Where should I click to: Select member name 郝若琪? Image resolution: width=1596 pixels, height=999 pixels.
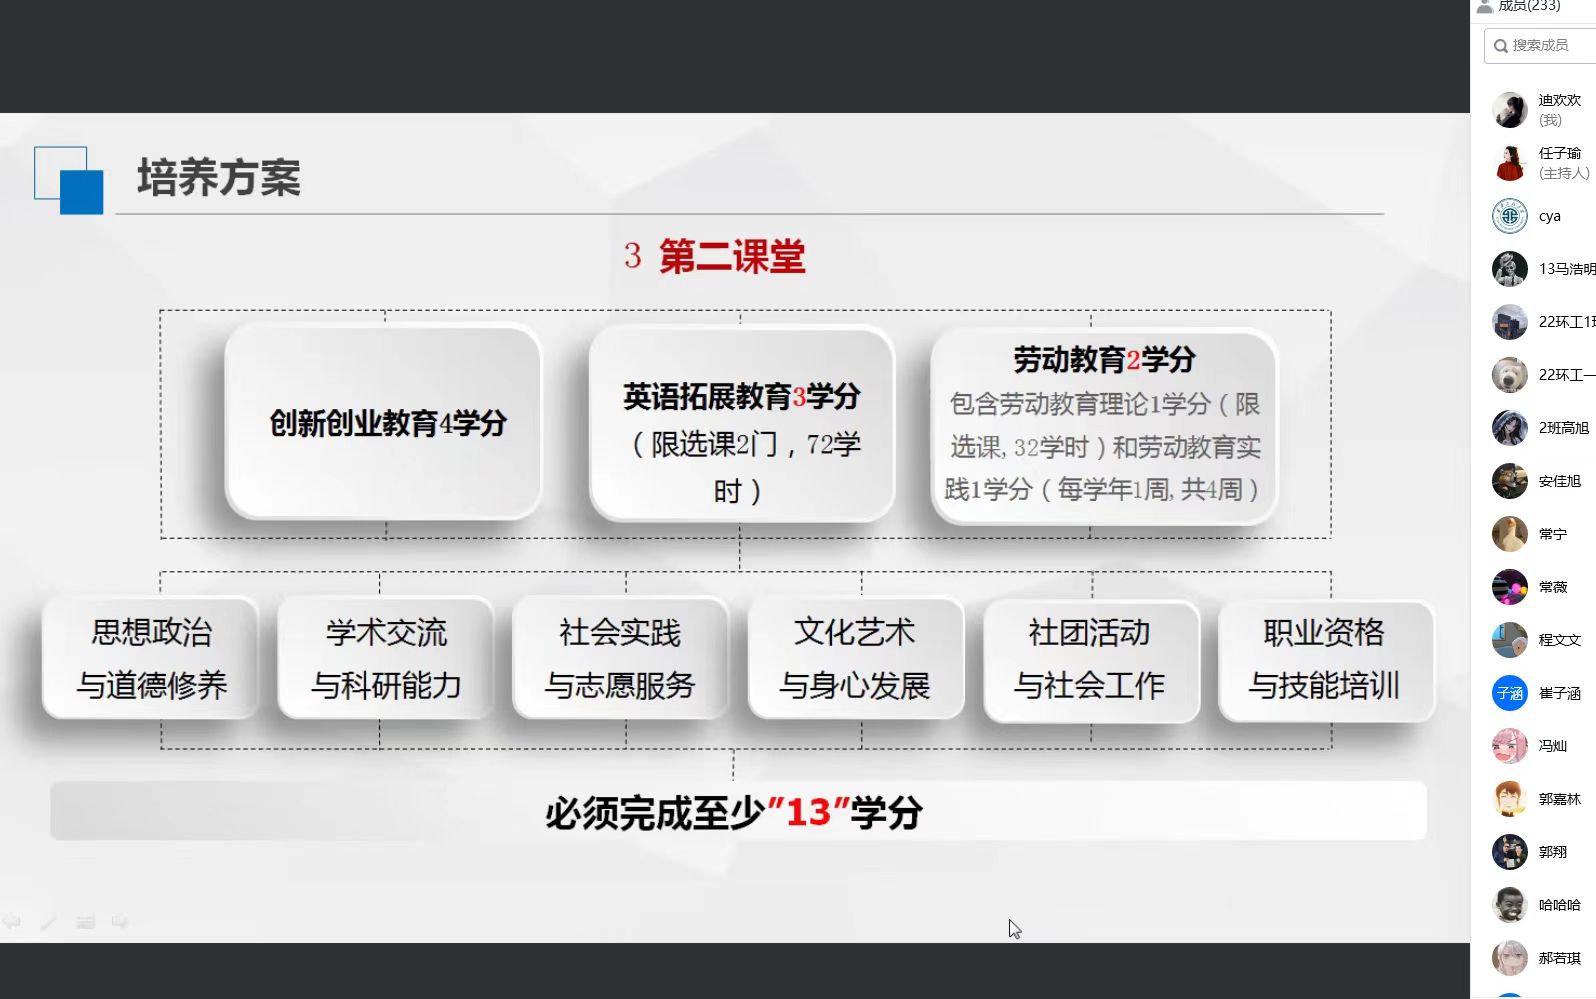[1559, 958]
